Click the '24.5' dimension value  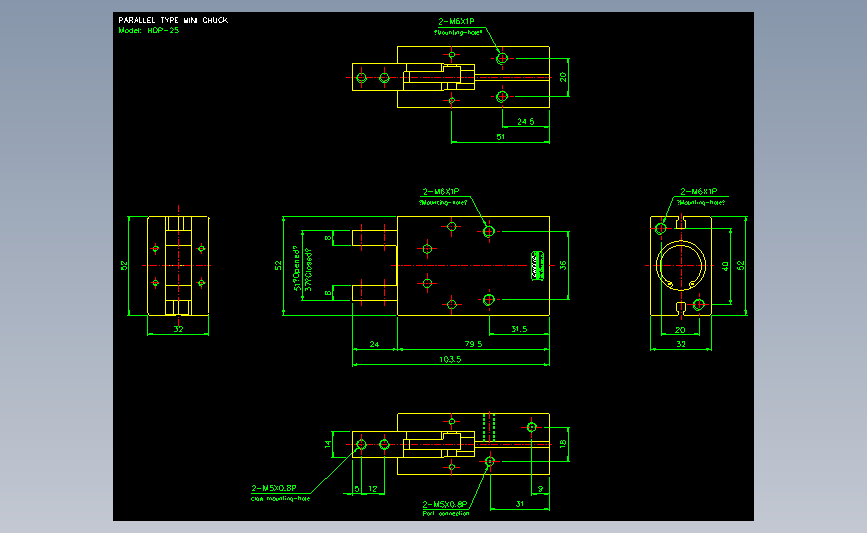526,122
